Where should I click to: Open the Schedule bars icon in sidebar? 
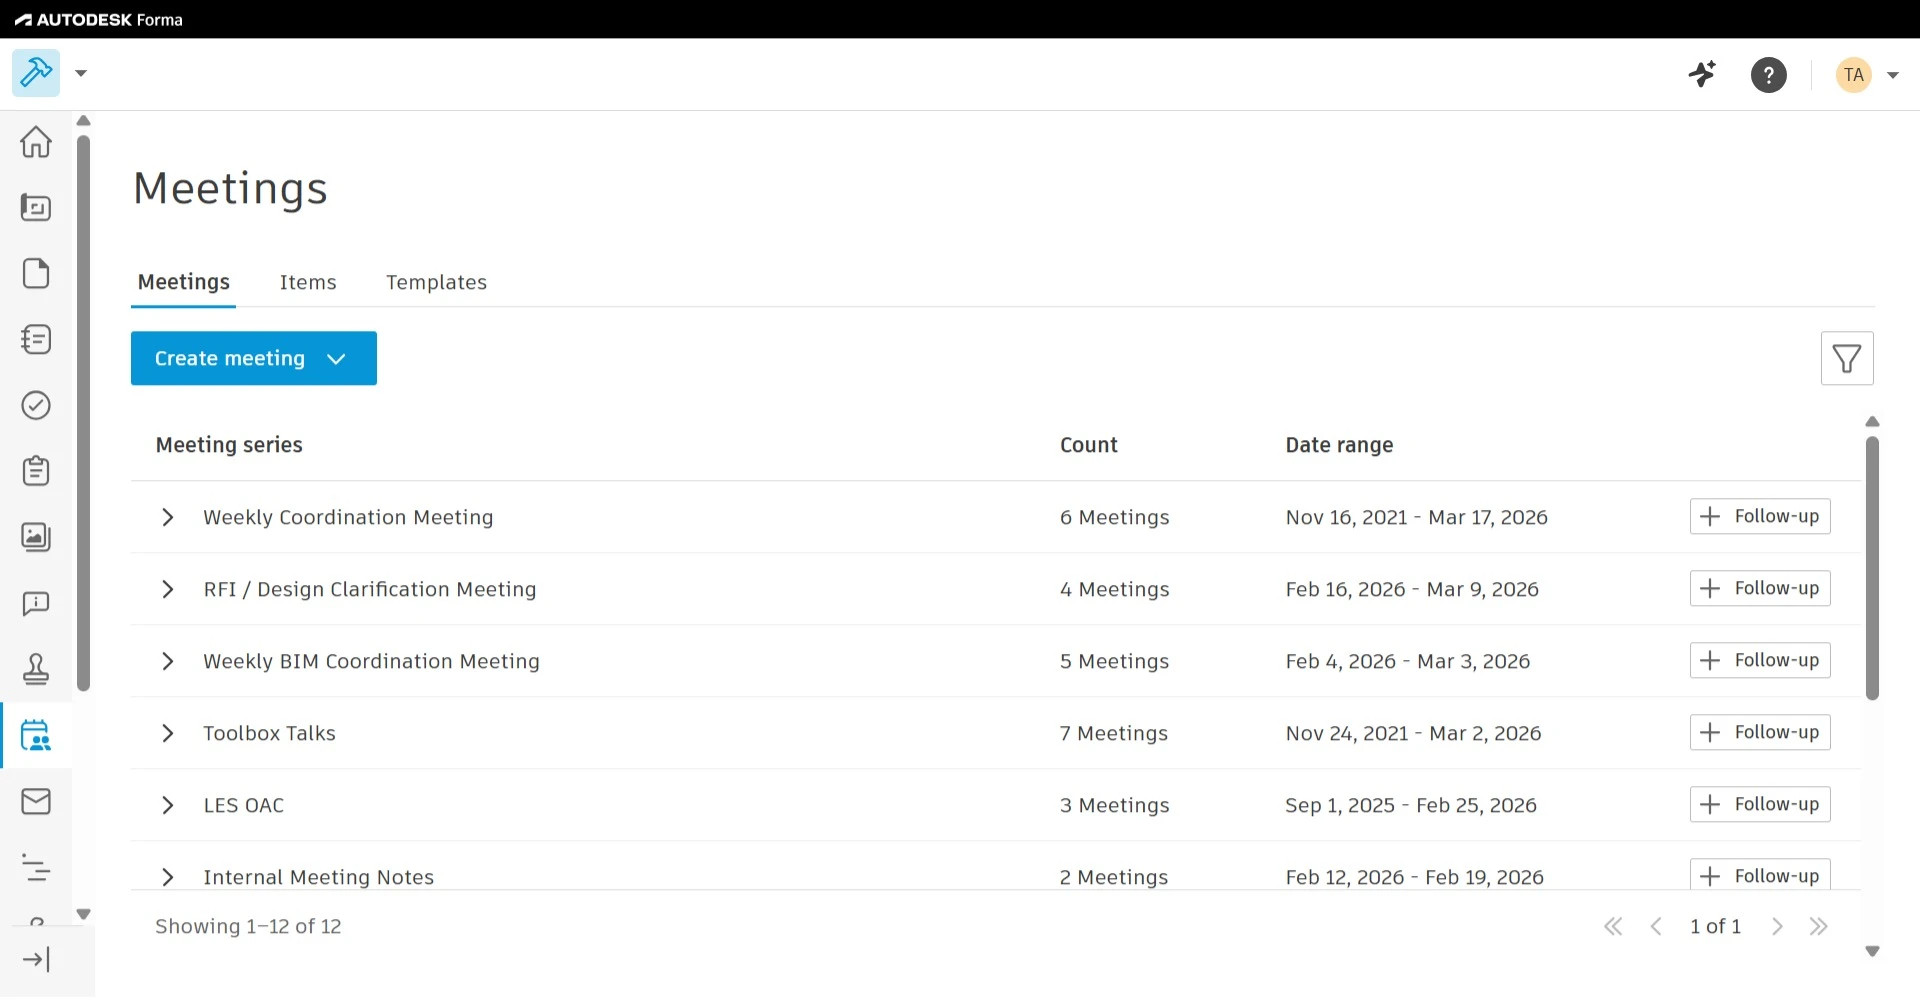click(x=36, y=868)
